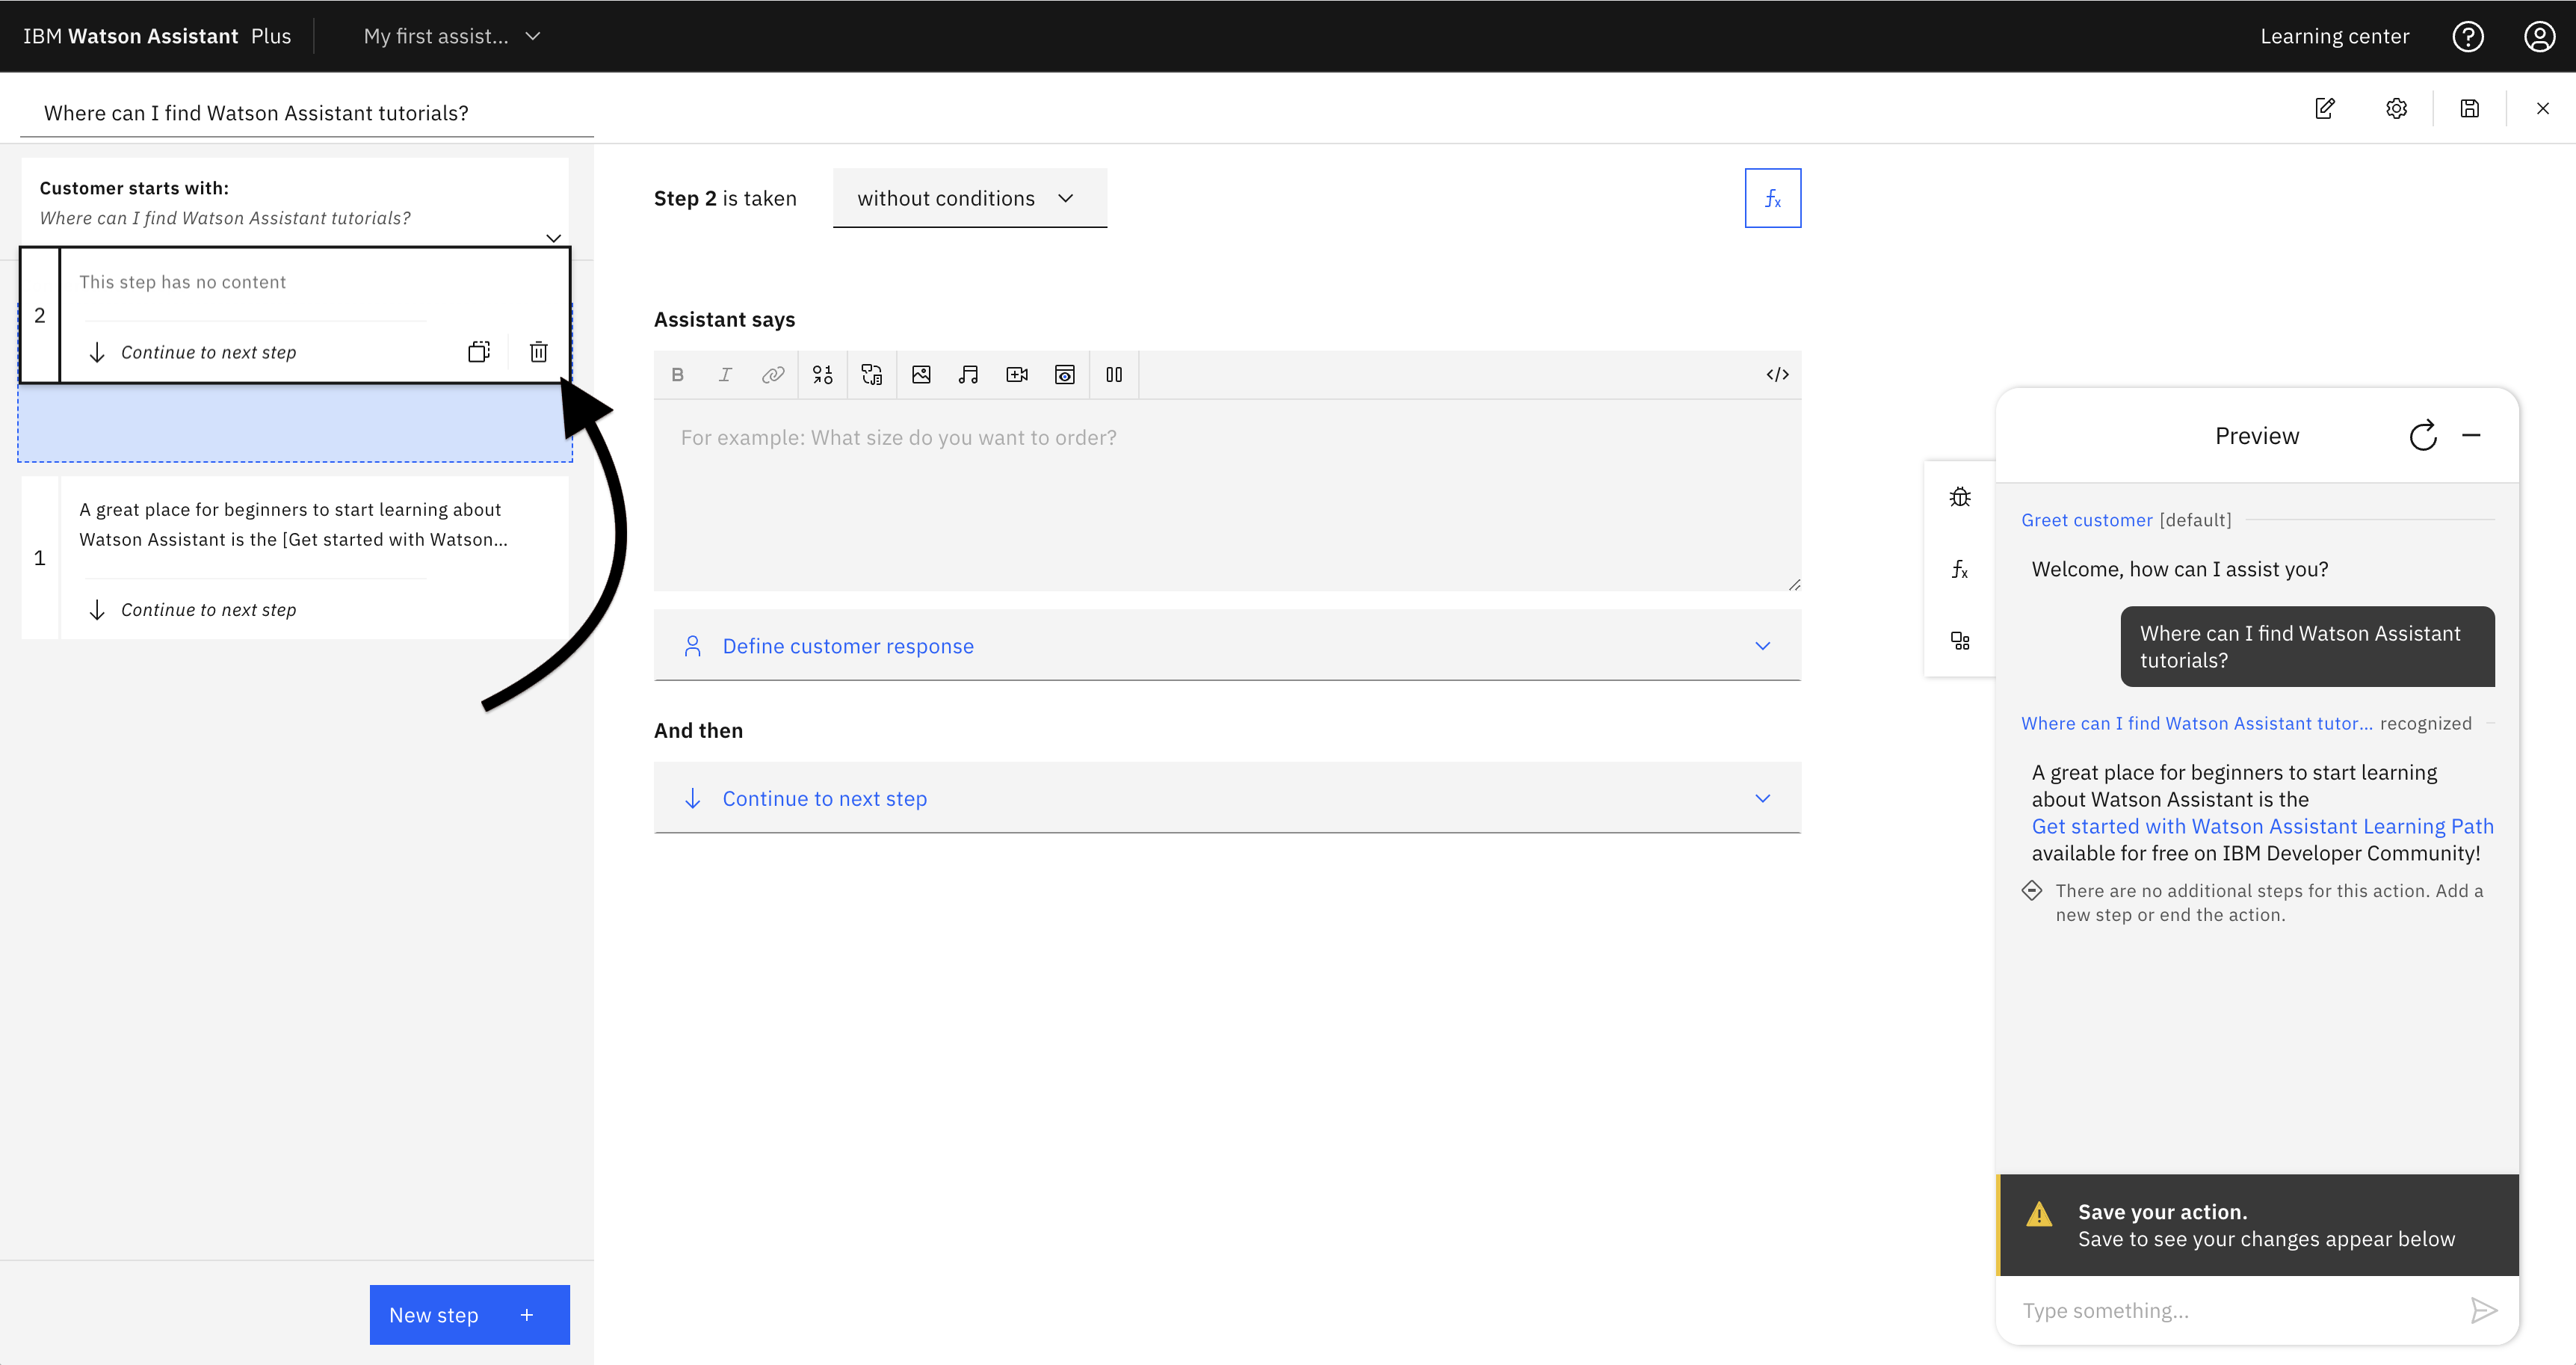The width and height of the screenshot is (2576, 1365).
Task: Open the 'Continue to next step' And then dropdown
Action: click(x=1227, y=798)
